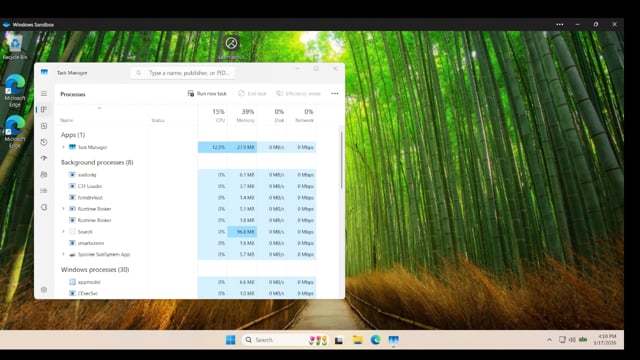This screenshot has height=360, width=640.
Task: Expand the Search process row
Action: coord(63,231)
